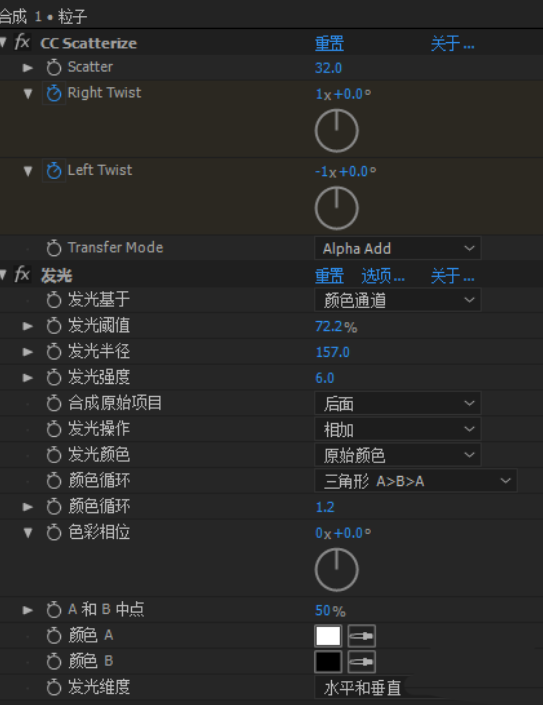Enable stopwatch for 颜色 A
This screenshot has width=543, height=705.
(54, 636)
